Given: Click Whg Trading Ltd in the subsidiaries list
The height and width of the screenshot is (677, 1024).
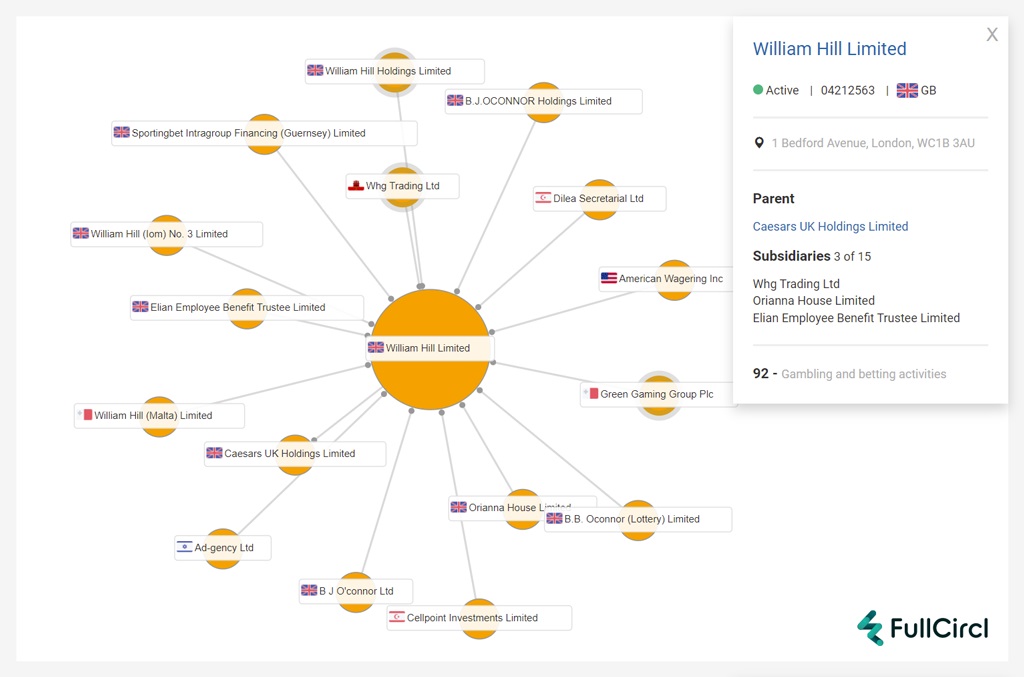Looking at the screenshot, I should pos(796,284).
